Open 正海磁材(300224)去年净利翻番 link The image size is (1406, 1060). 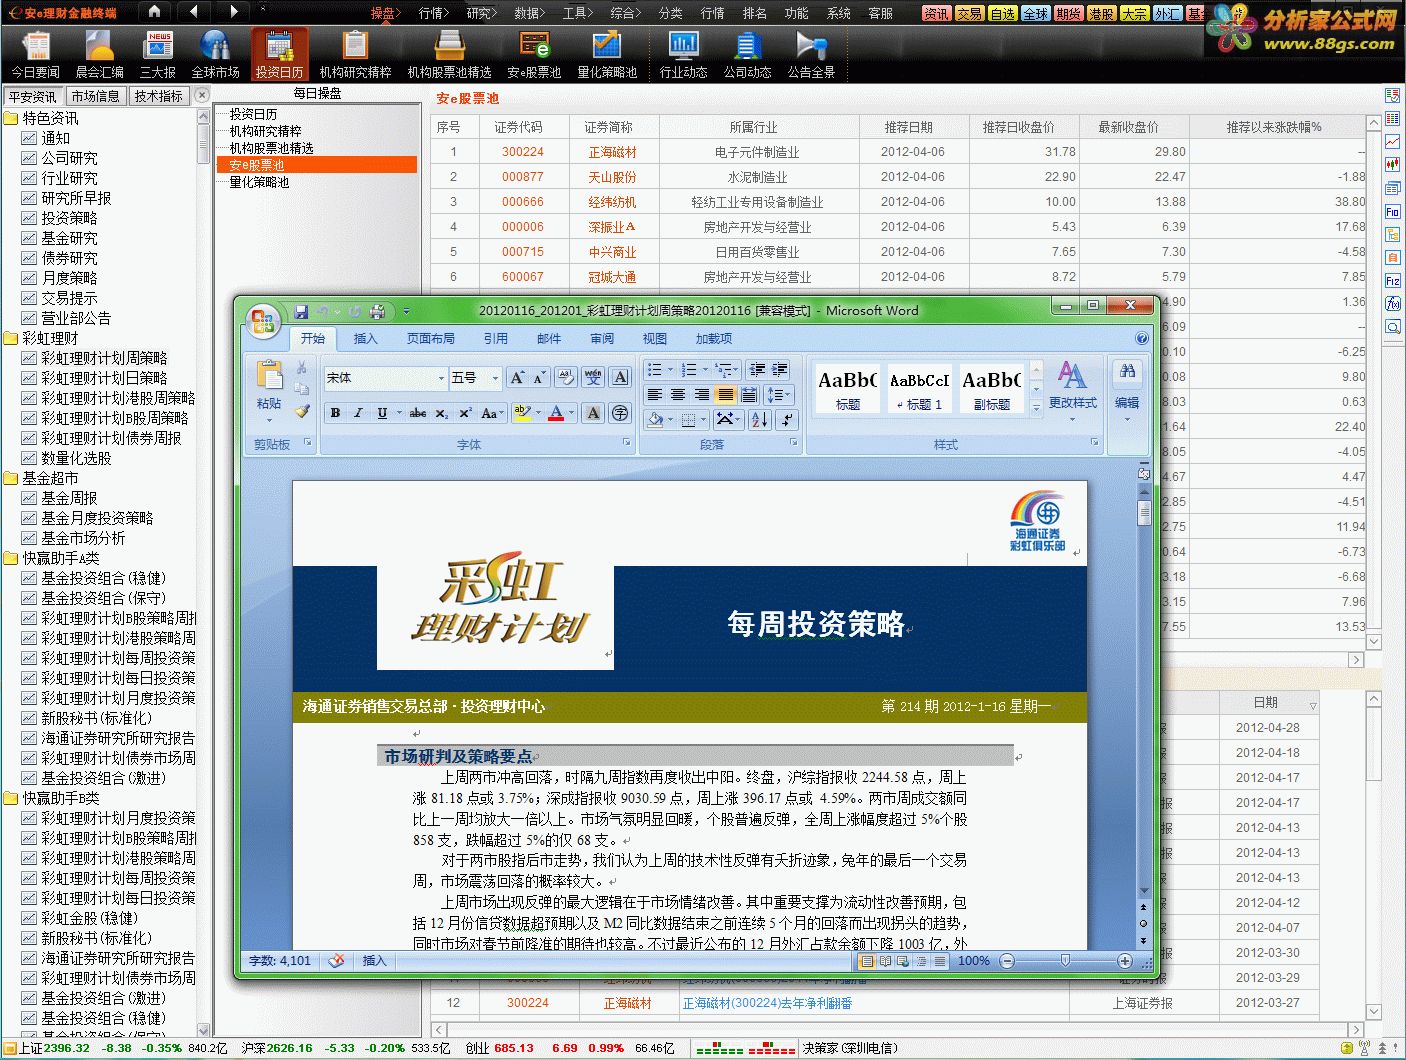(x=767, y=1003)
